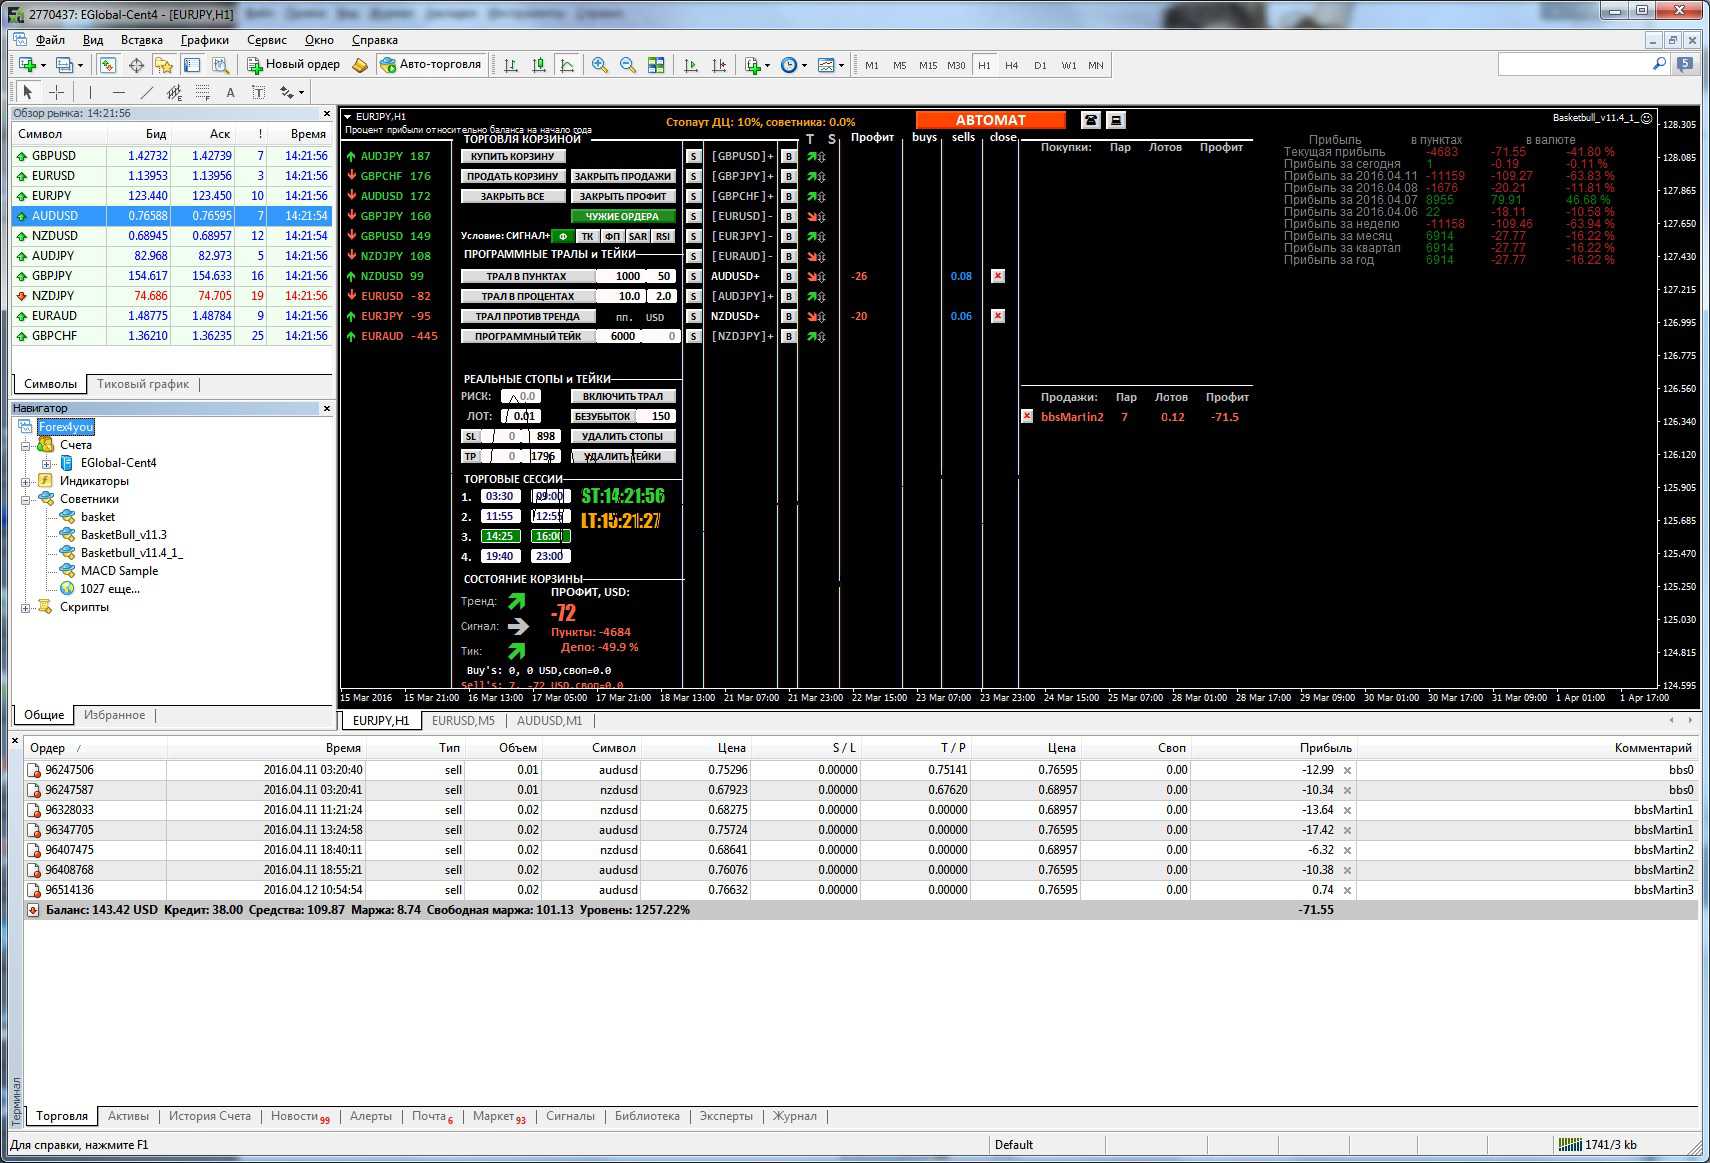
Task: Select the Crosshair cursor tool
Action: pos(57,92)
